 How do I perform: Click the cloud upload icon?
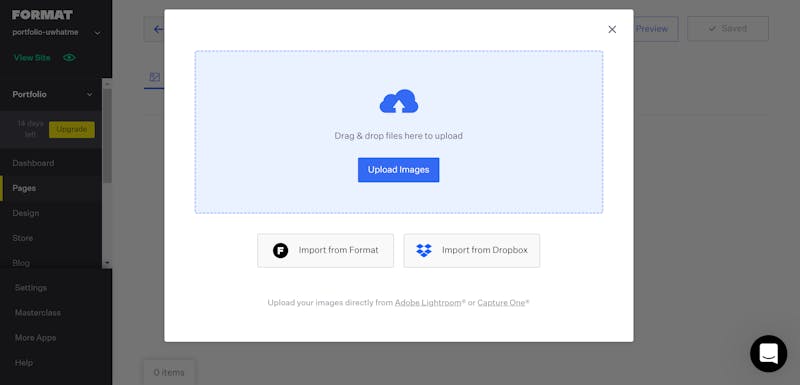click(x=398, y=101)
